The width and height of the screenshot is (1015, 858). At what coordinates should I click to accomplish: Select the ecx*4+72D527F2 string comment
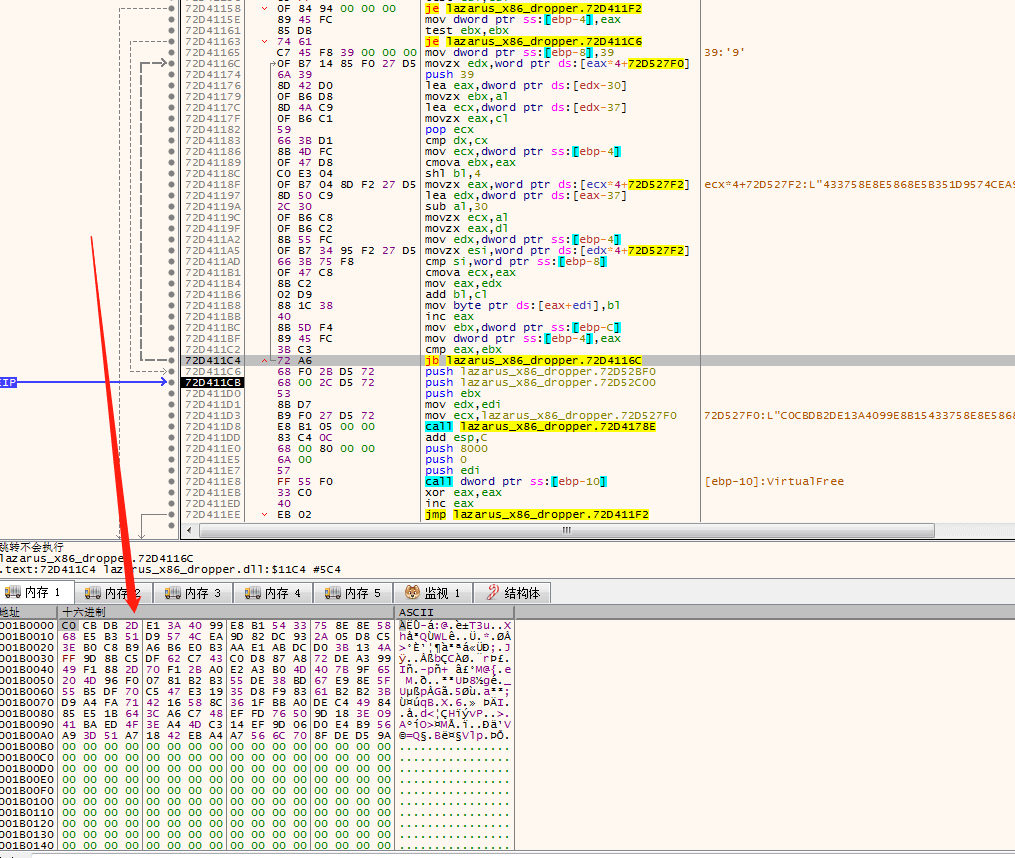point(859,185)
